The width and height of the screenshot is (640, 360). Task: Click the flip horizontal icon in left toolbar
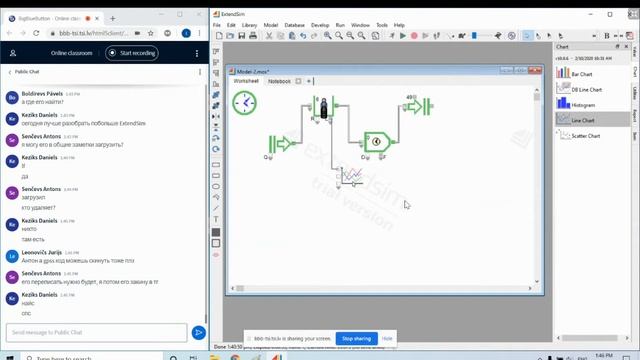[x=216, y=116]
